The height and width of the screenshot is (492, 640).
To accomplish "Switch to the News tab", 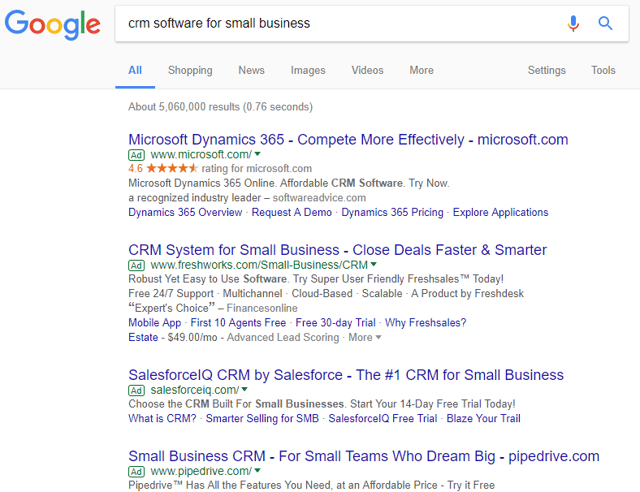I will 251,70.
